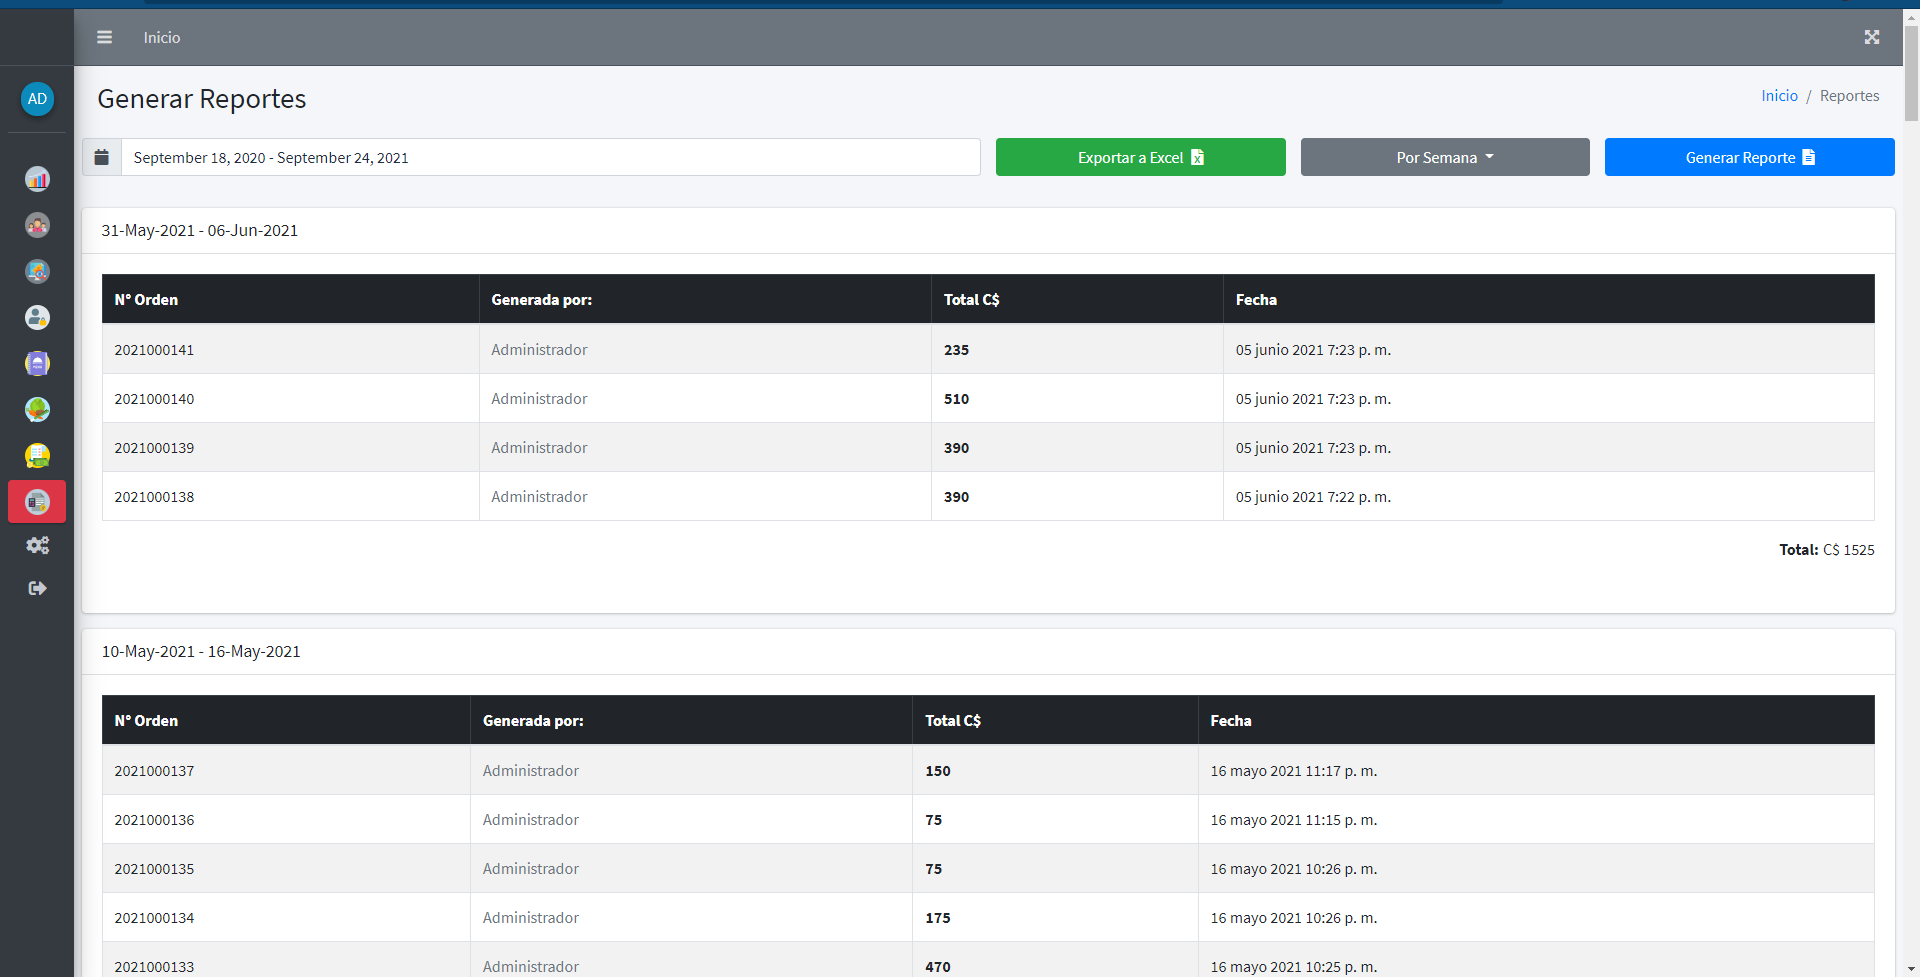Screen dimensions: 1920x977
Task: Expand the Por Semana dropdown
Action: click(1444, 157)
